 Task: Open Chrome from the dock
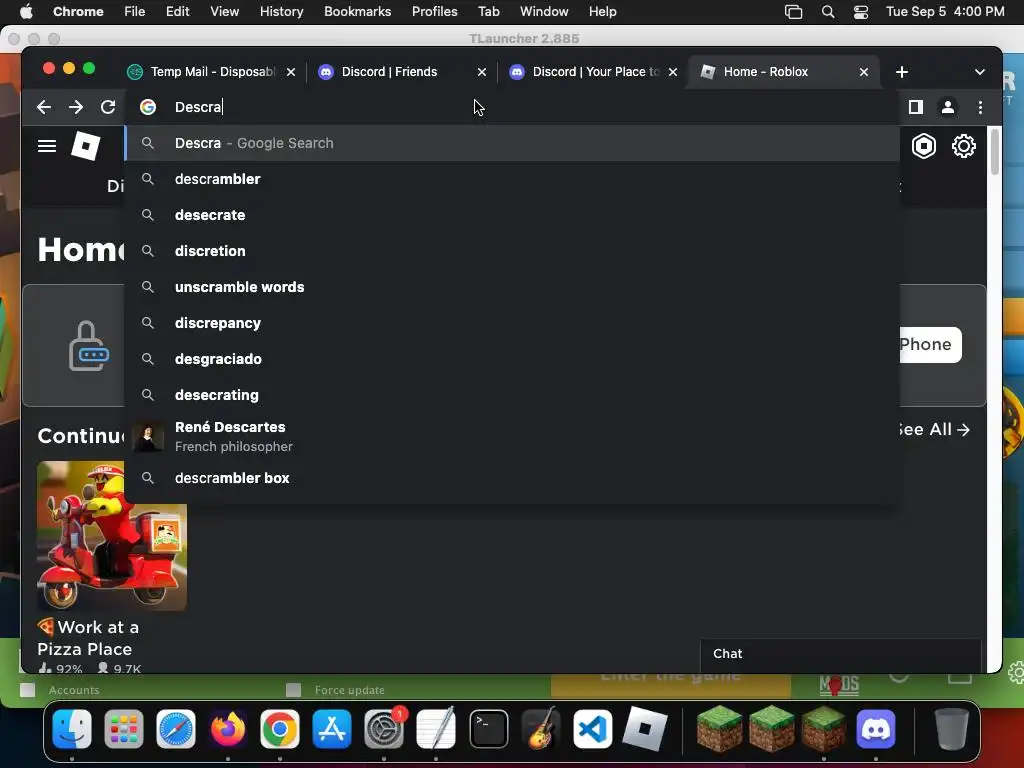280,729
